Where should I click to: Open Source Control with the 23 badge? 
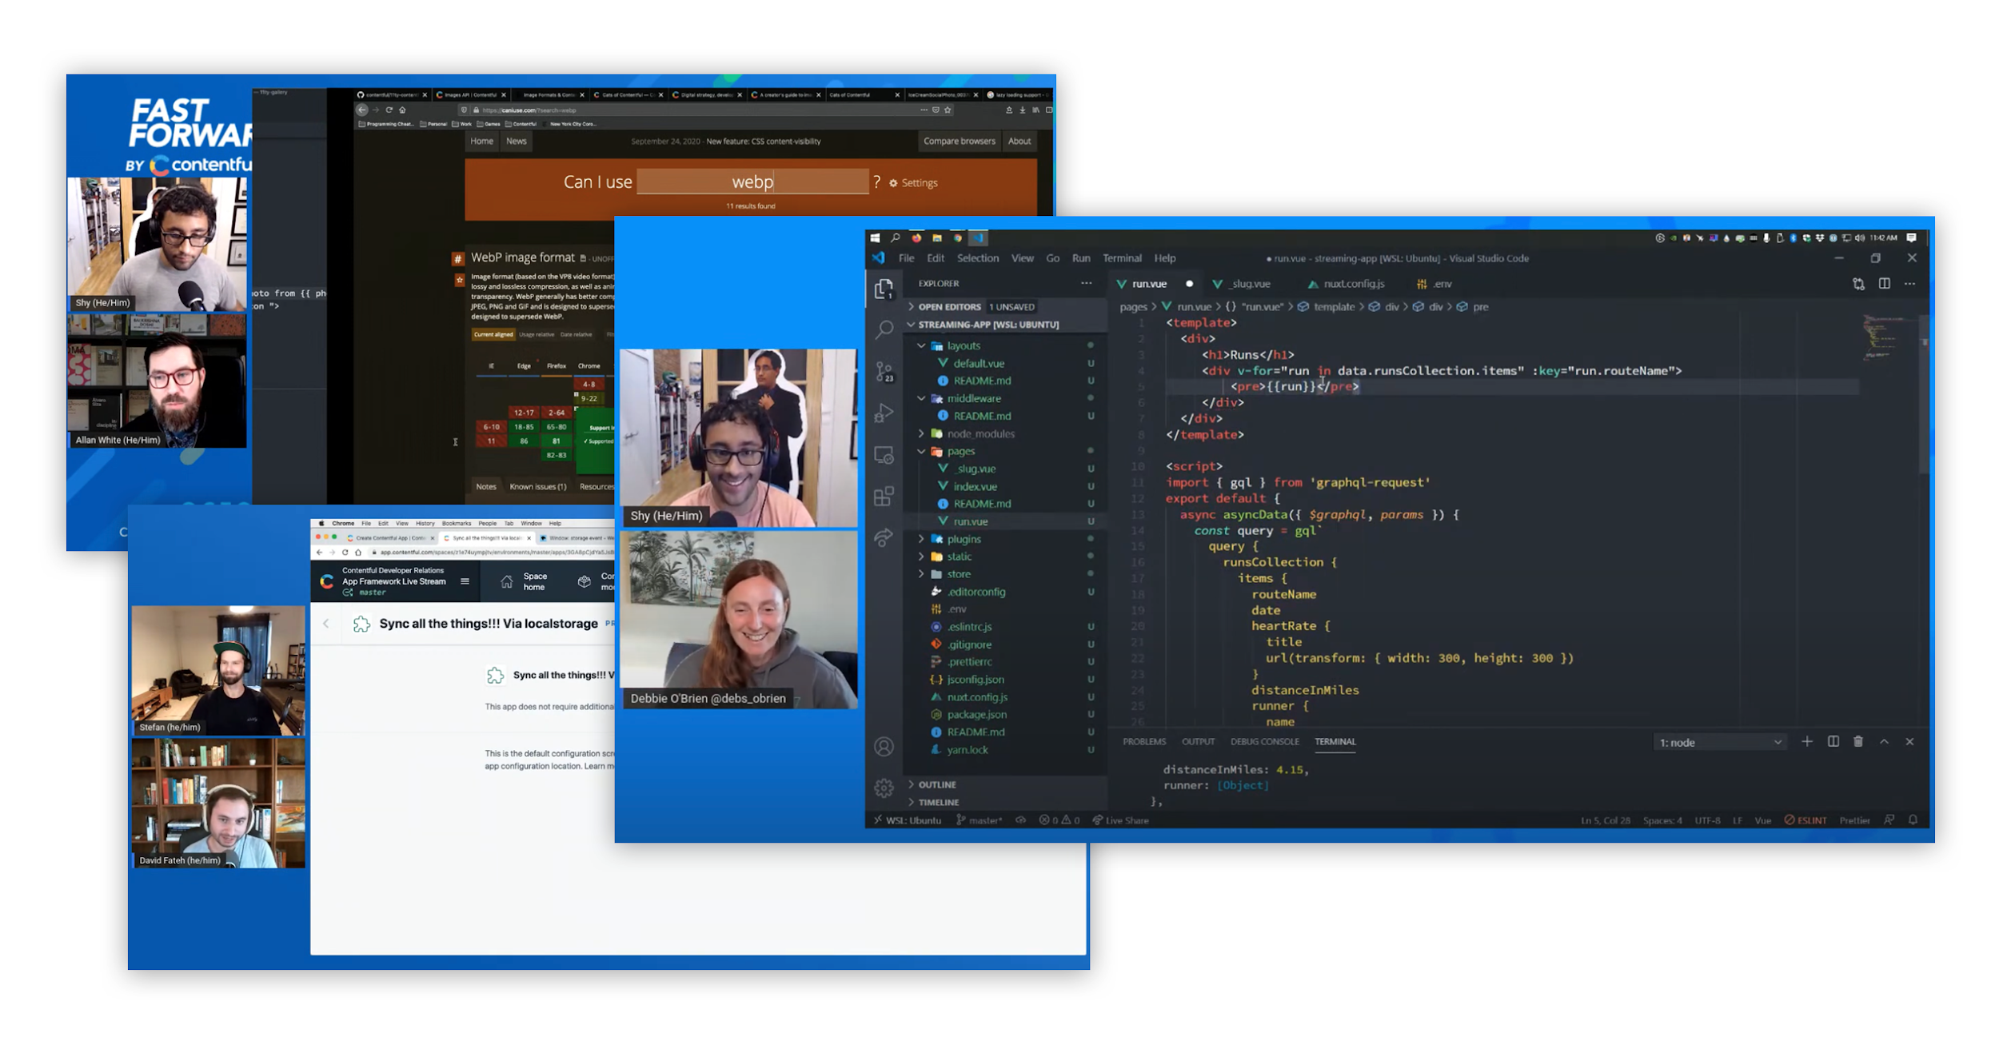click(x=884, y=372)
